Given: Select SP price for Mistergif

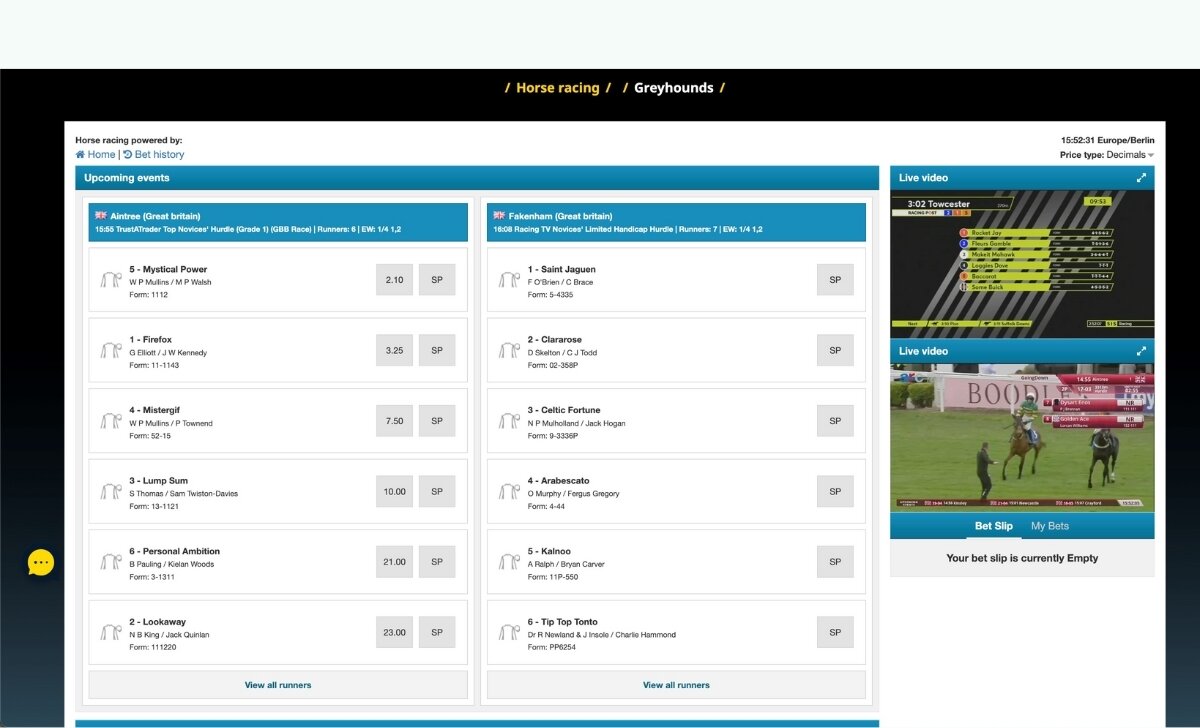Looking at the screenshot, I should coord(437,421).
